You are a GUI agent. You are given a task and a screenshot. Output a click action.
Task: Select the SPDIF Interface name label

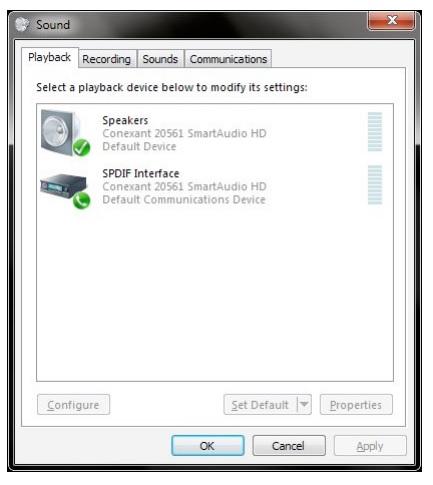click(x=141, y=173)
